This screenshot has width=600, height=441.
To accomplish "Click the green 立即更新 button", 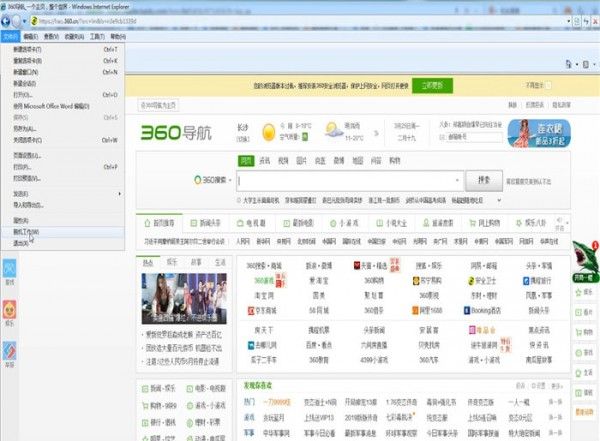I will pyautogui.click(x=432, y=85).
